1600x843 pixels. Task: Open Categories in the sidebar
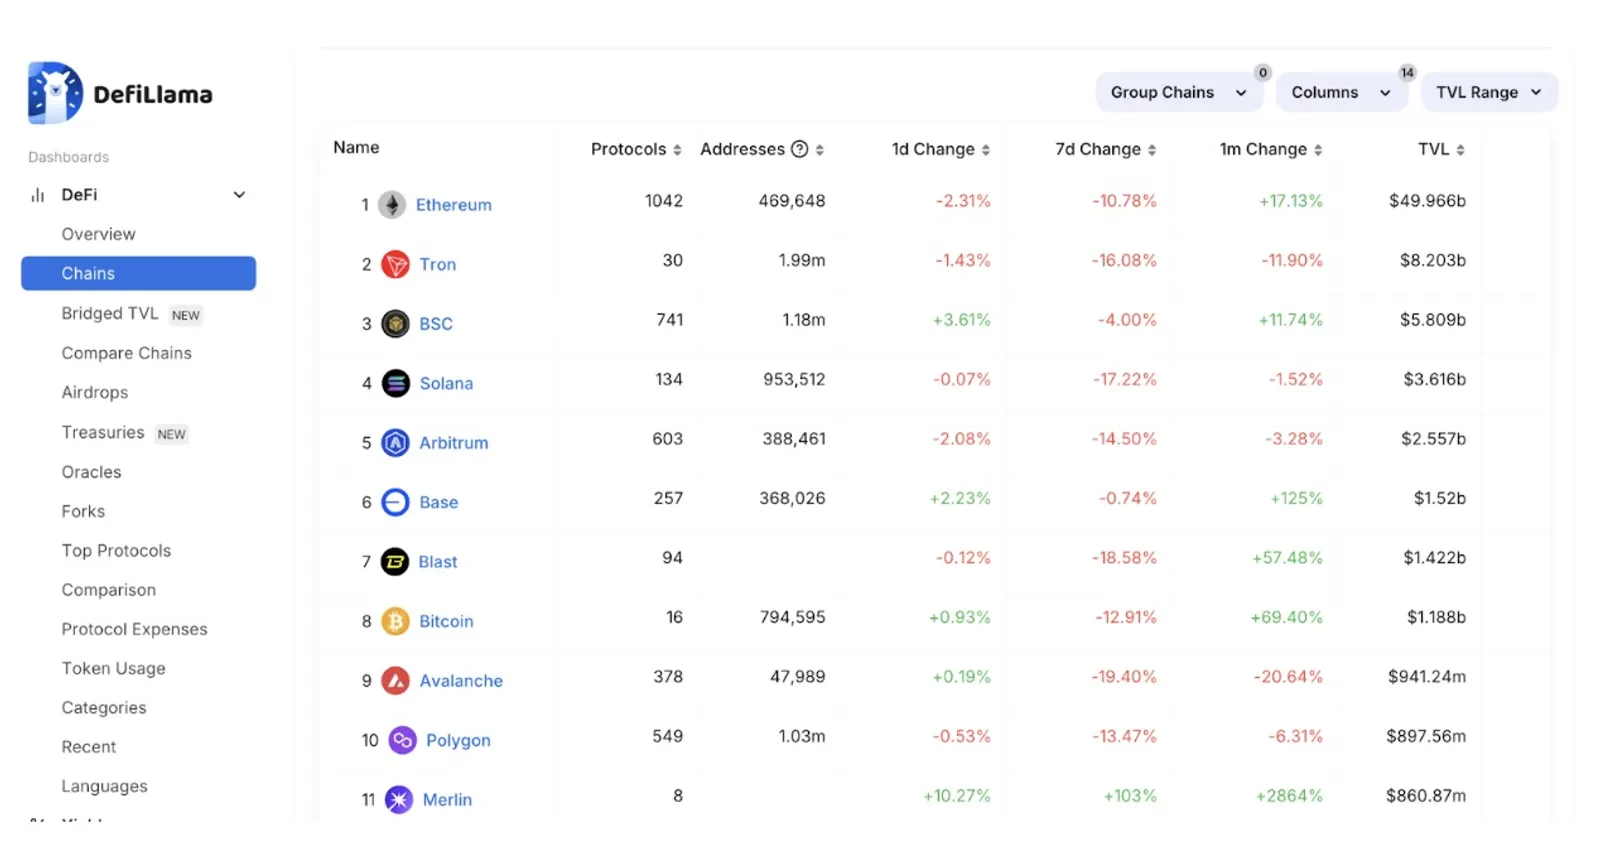[x=103, y=708]
